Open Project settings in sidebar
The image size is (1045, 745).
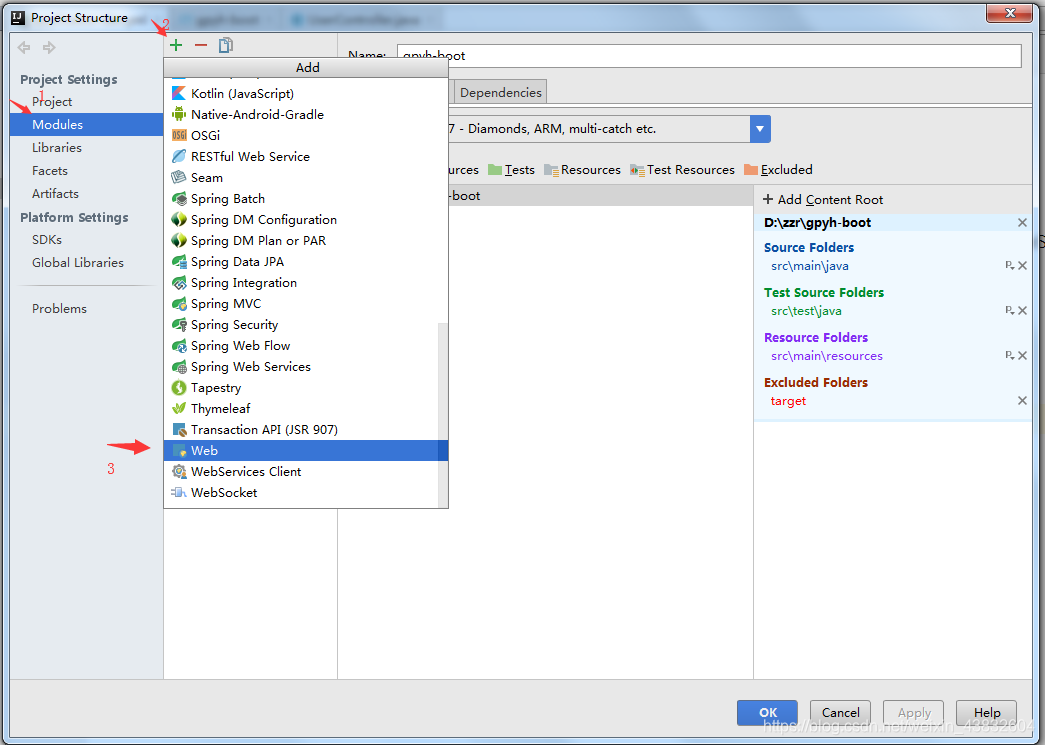coord(52,101)
